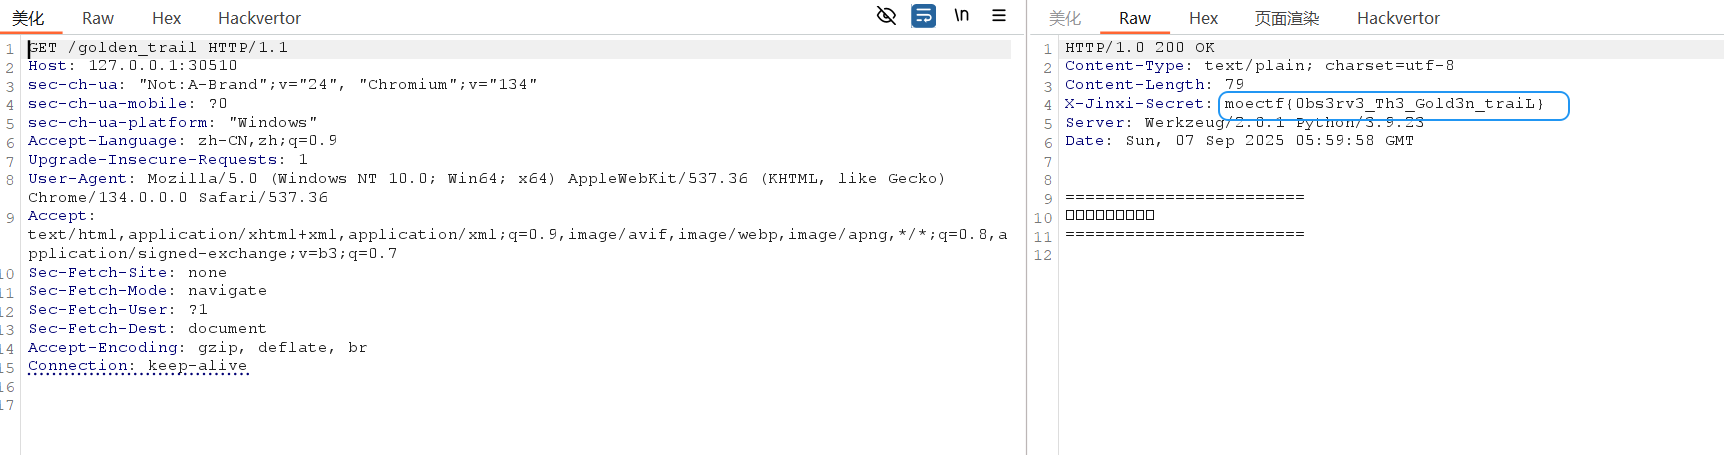1724x455 pixels.
Task: Click the GET /golden_trail request line
Action: 158,47
